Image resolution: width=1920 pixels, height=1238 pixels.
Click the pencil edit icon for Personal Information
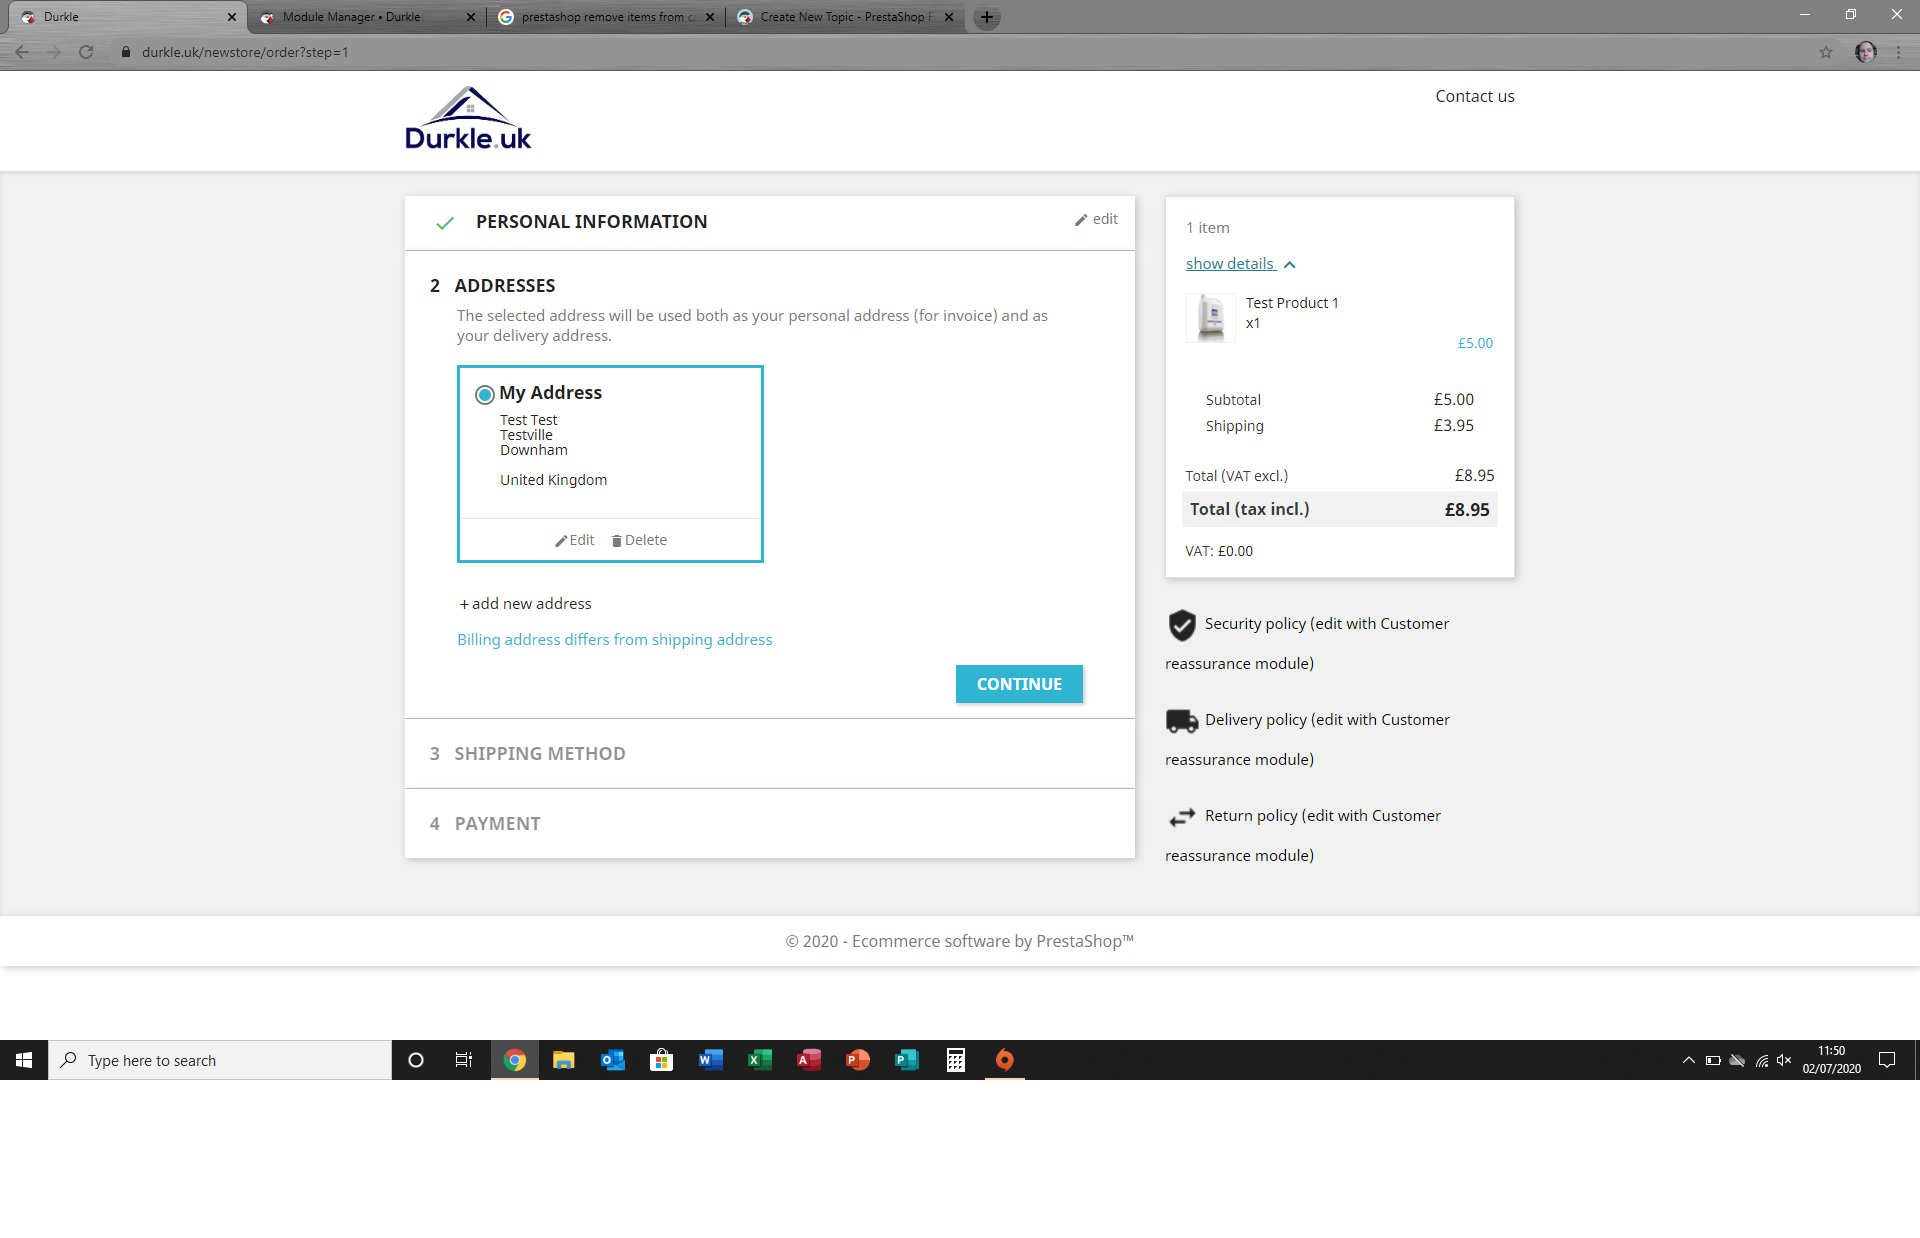tap(1081, 220)
